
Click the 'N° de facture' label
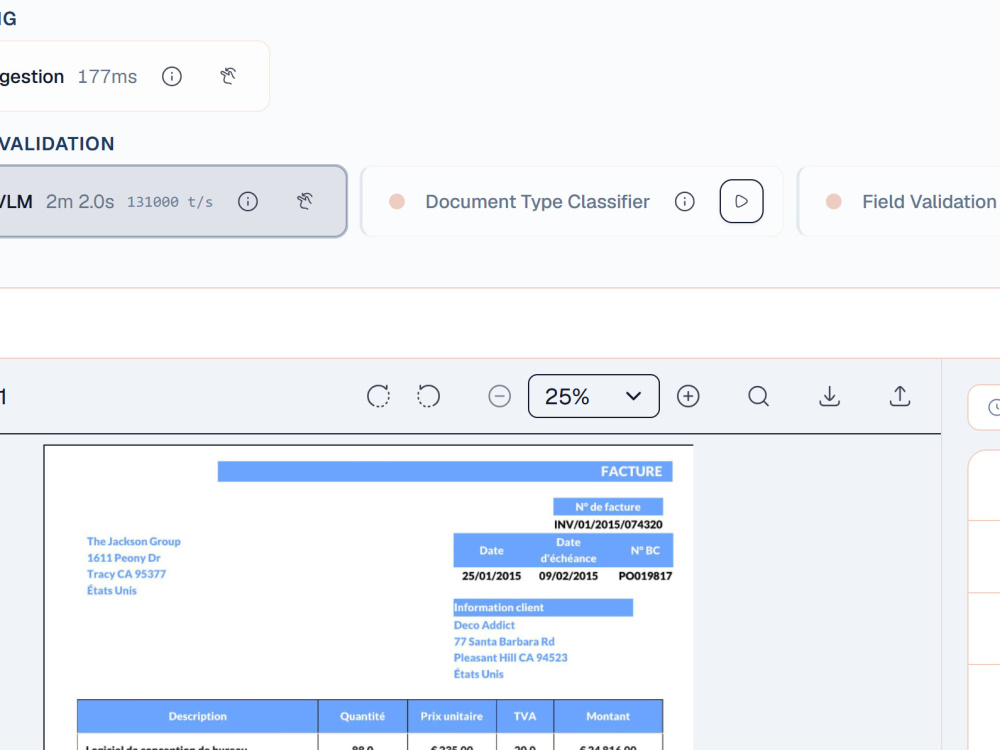tap(608, 507)
